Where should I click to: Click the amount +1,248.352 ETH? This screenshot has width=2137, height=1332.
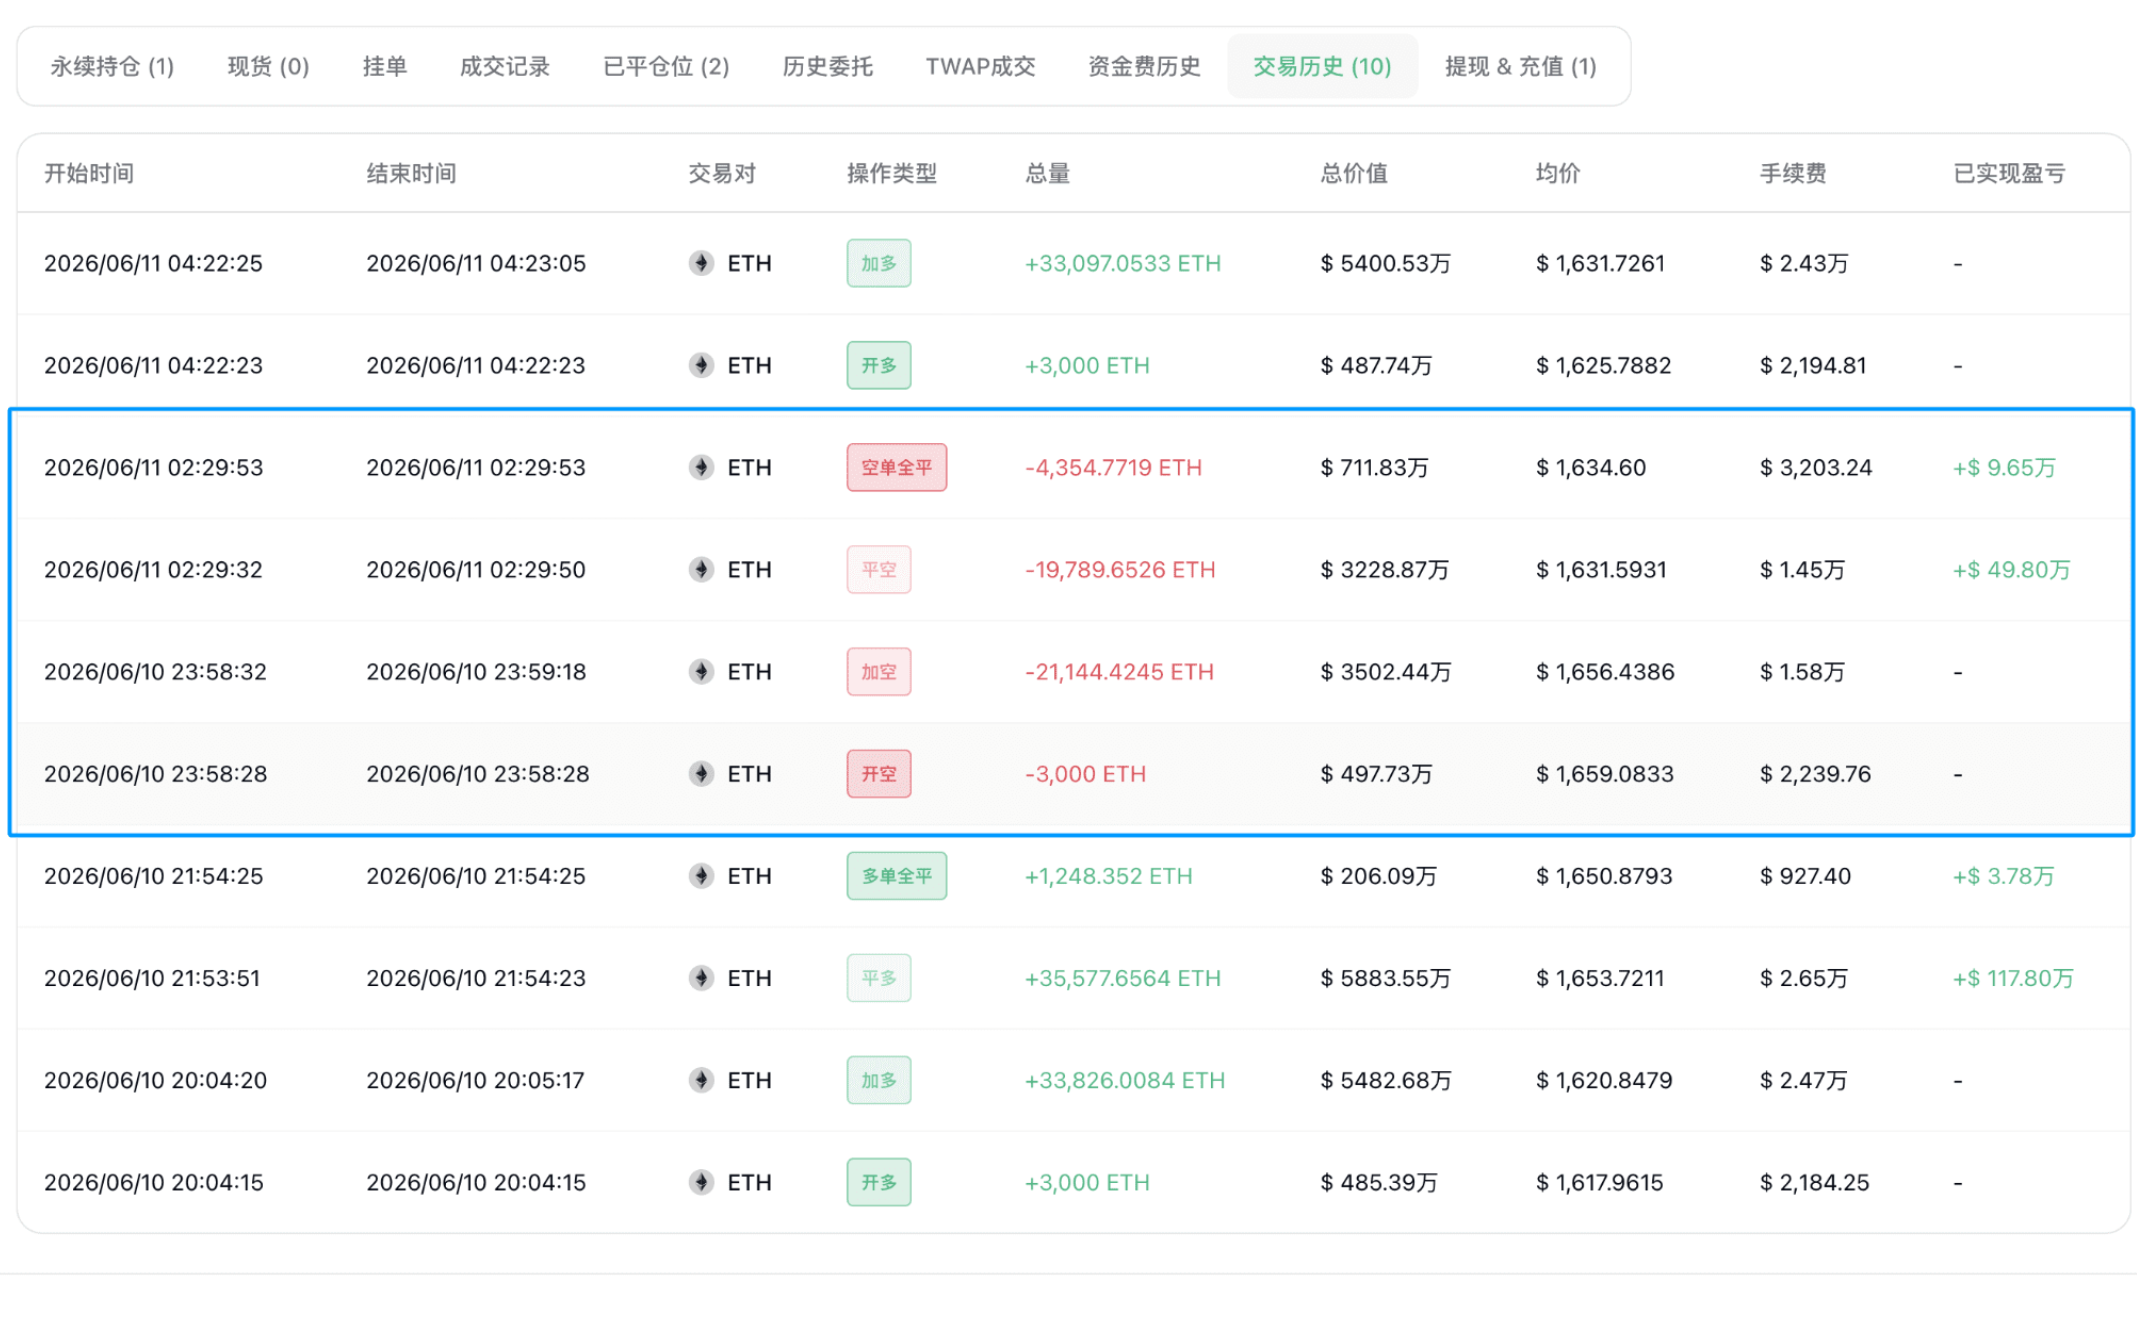(x=1109, y=875)
